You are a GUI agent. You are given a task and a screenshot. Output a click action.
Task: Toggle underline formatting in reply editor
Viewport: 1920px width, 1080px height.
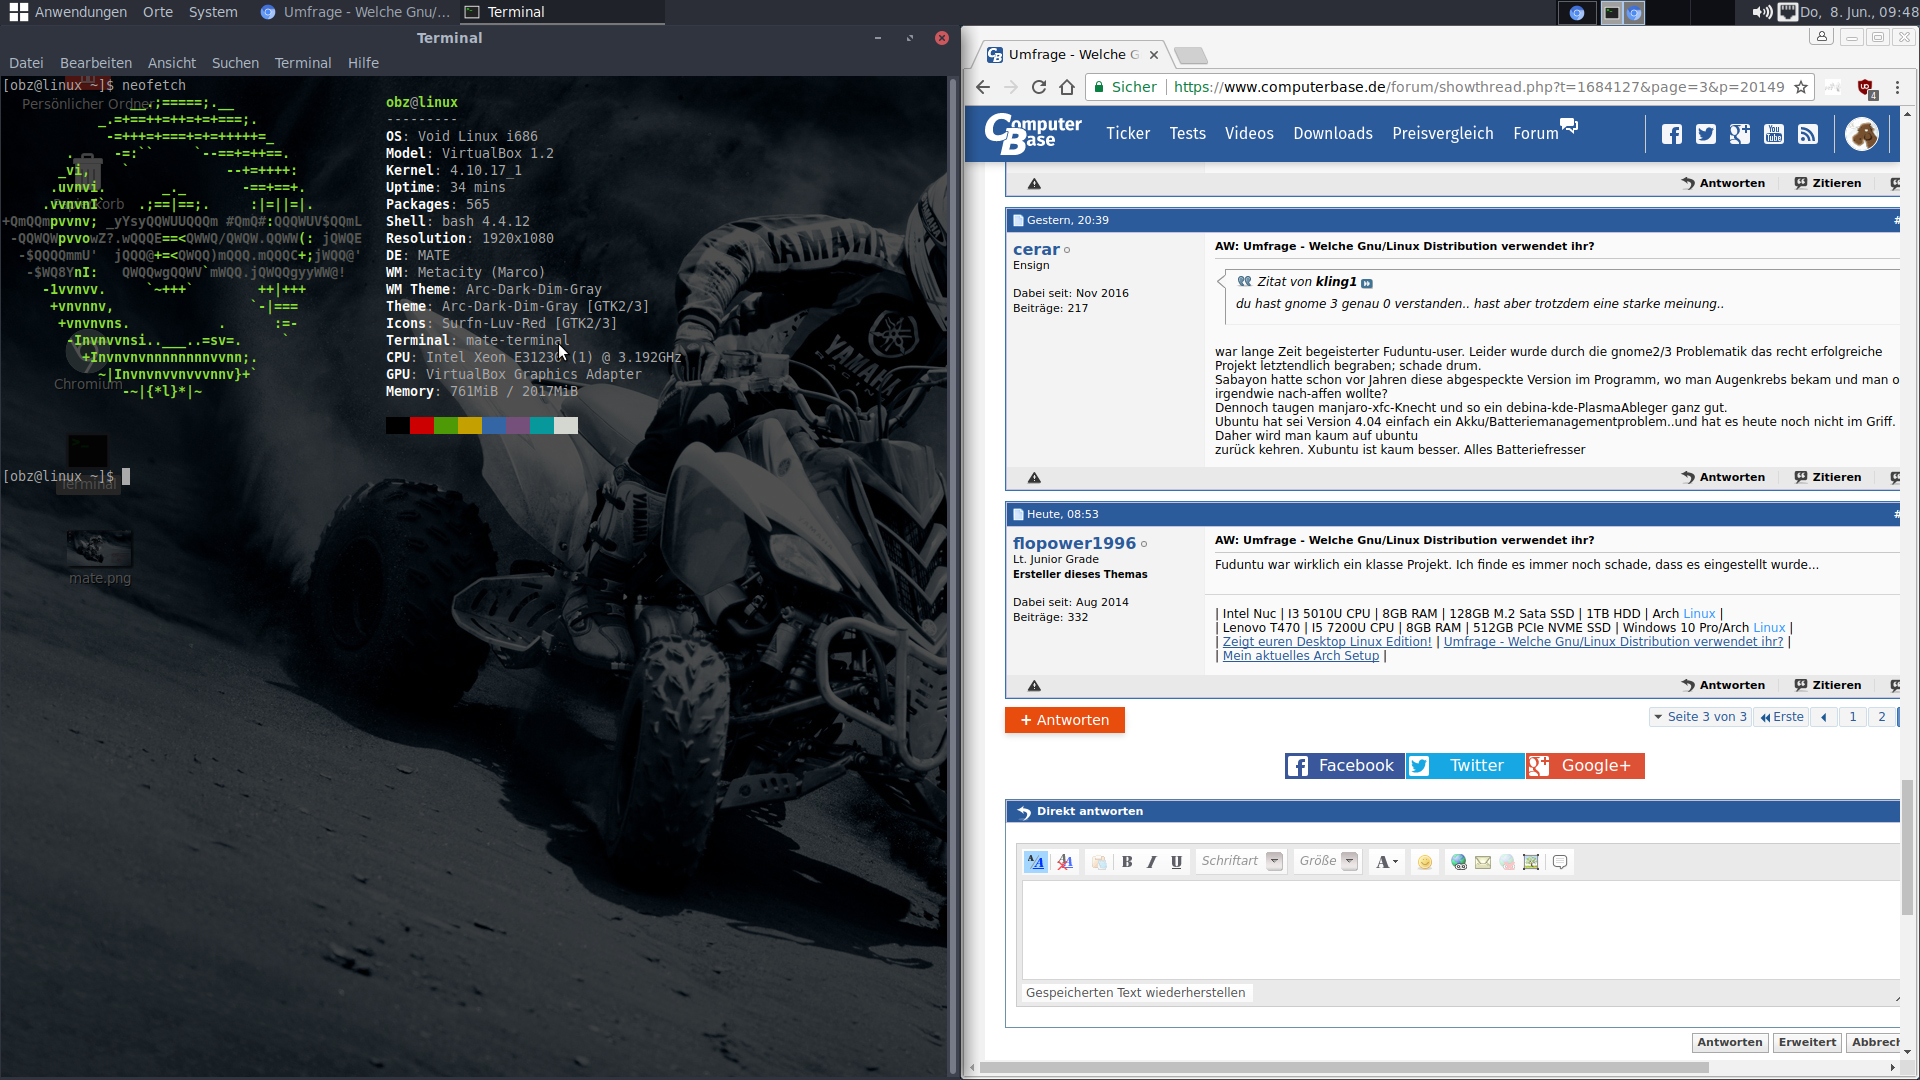click(x=1177, y=862)
